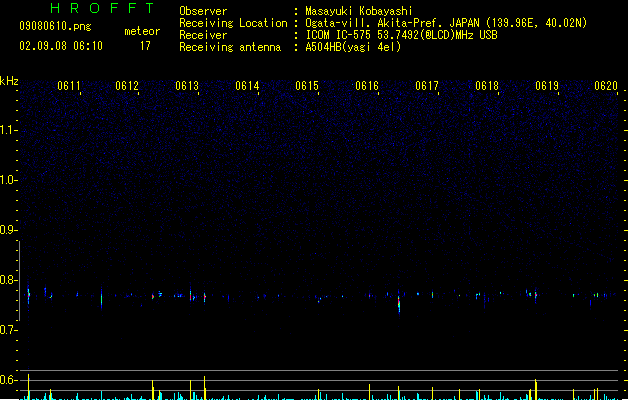The height and width of the screenshot is (400, 629).
Task: Select observer name Masayuki Kobayashi
Action: click(x=359, y=11)
